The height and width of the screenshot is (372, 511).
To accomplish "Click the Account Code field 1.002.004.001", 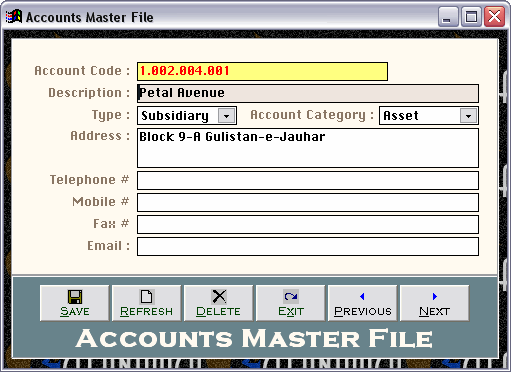I will point(262,71).
